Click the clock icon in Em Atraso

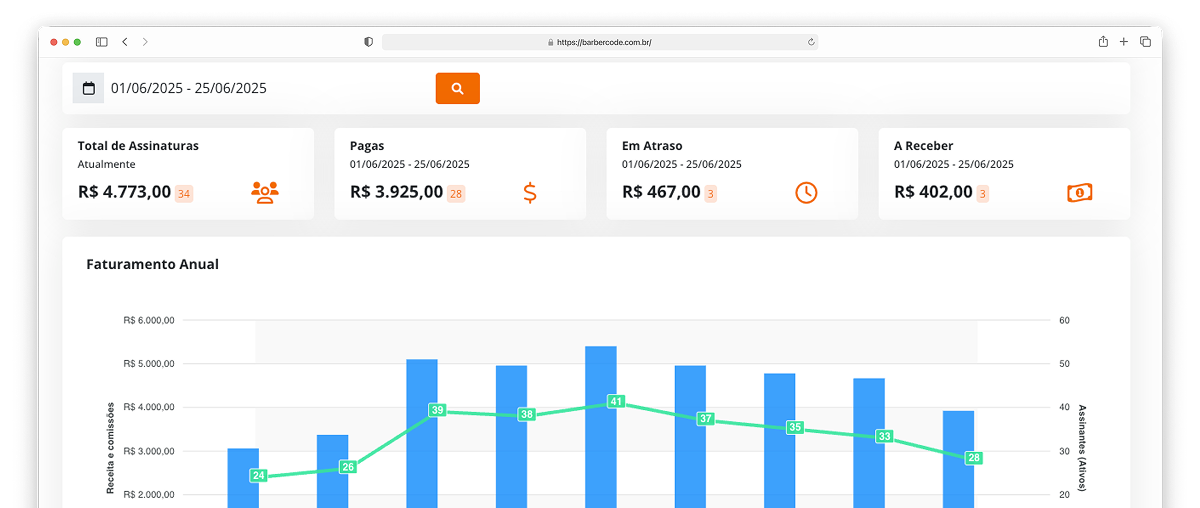point(806,192)
